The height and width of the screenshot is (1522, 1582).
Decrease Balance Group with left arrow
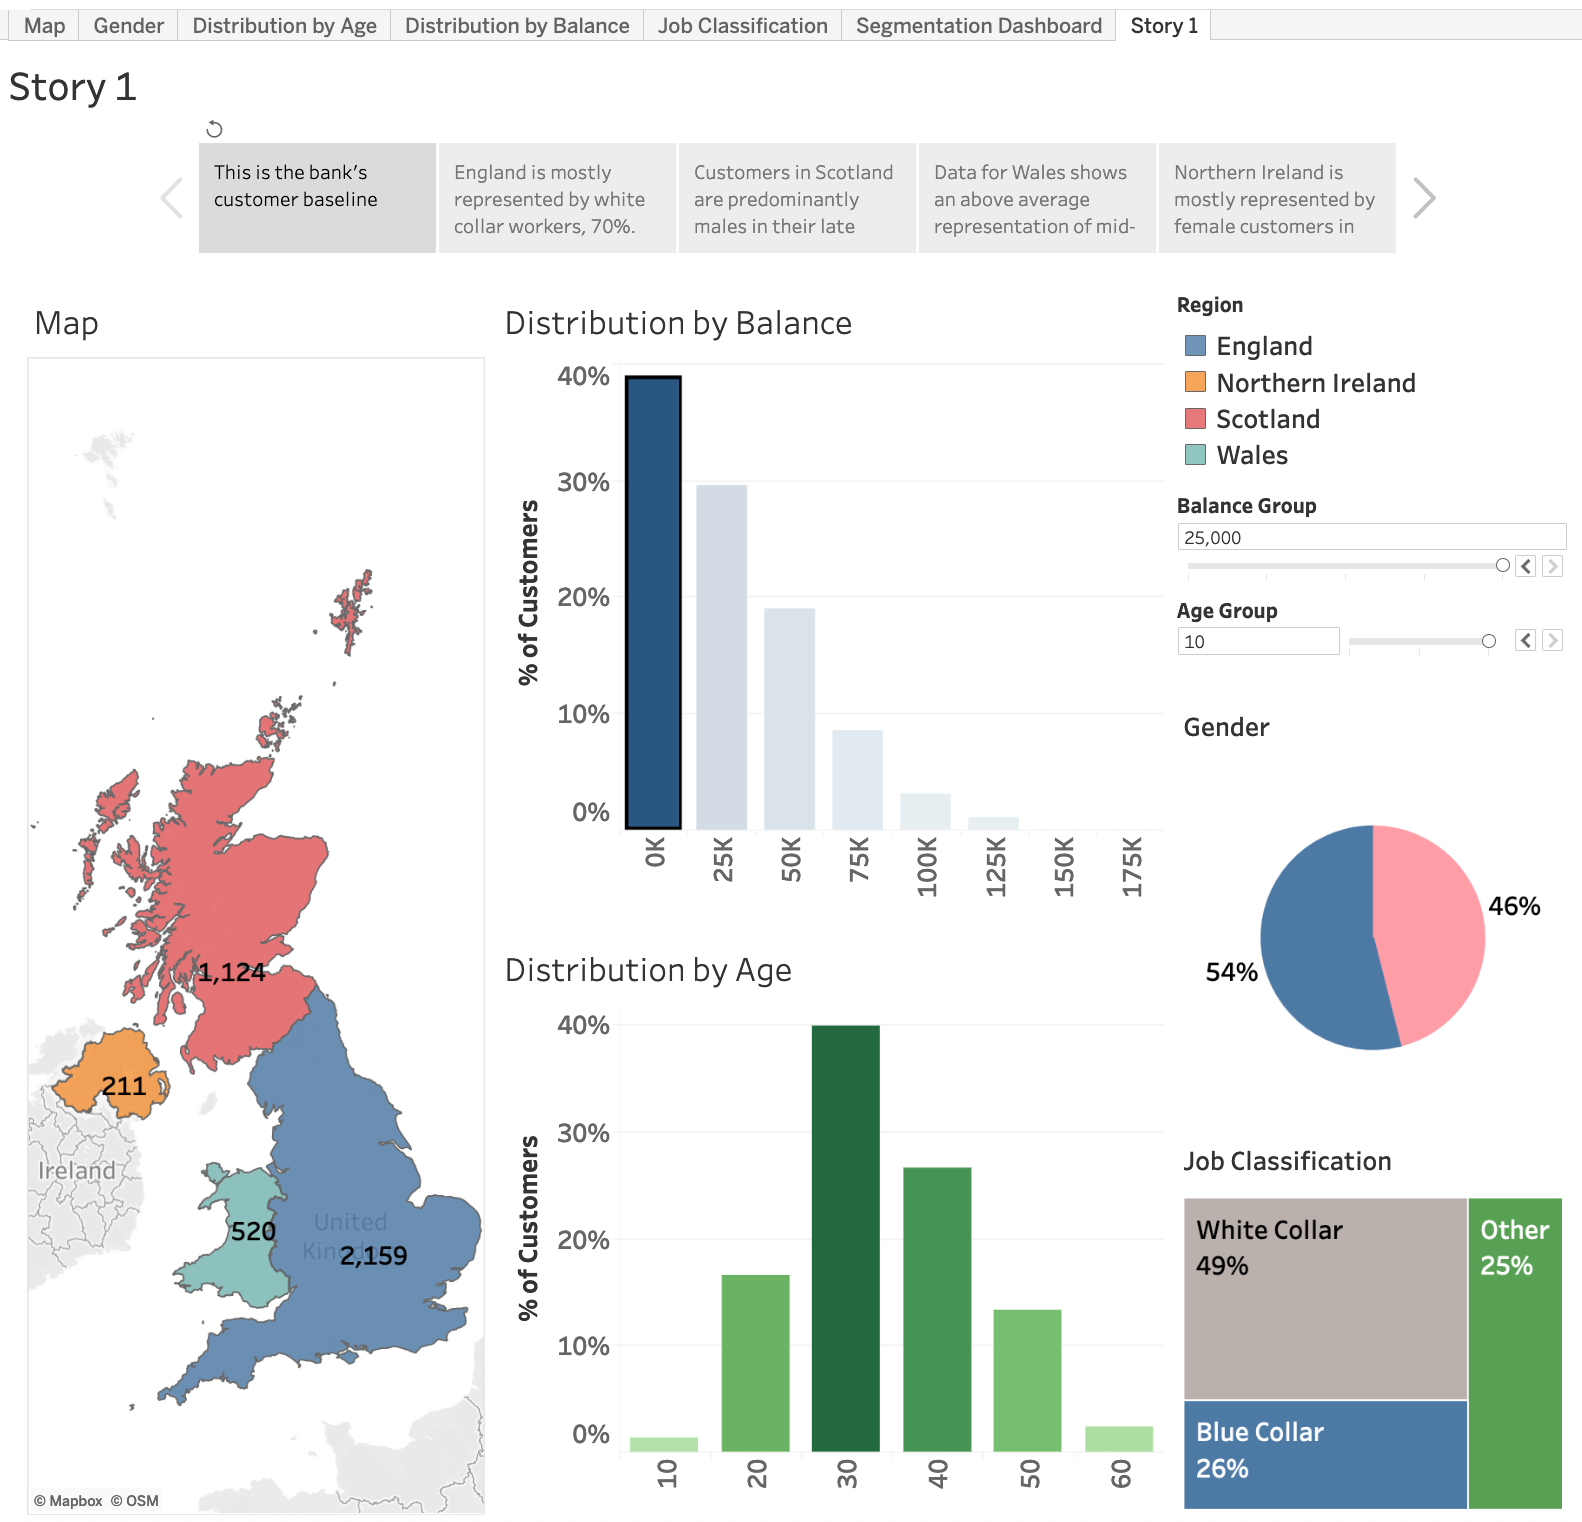click(x=1525, y=566)
